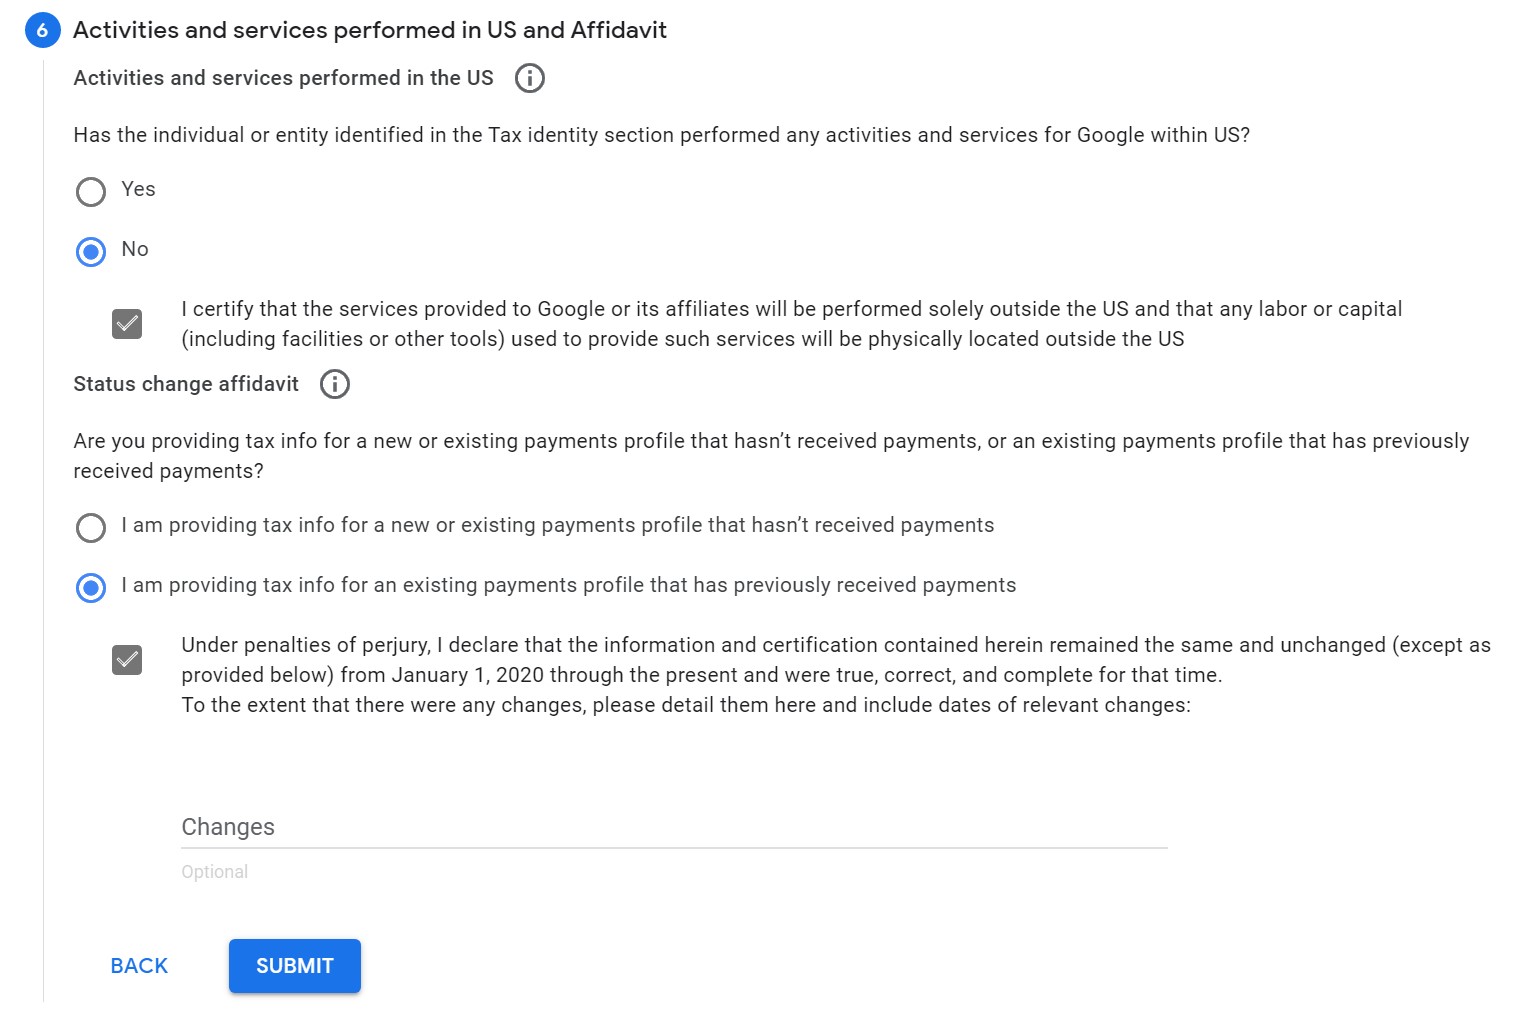Go back using the BACK link
Image resolution: width=1519 pixels, height=1015 pixels.
coord(139,966)
